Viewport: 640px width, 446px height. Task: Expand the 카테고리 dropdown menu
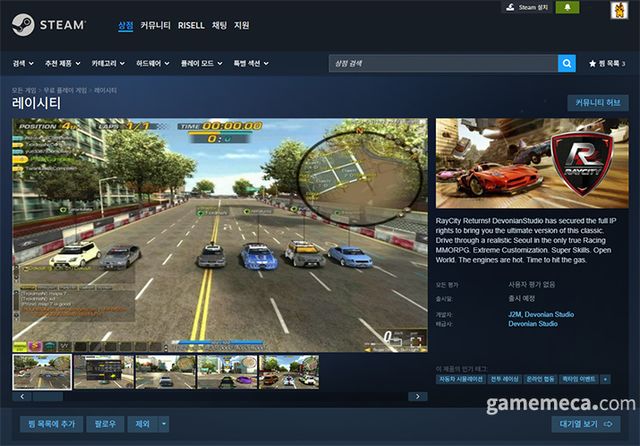click(109, 64)
